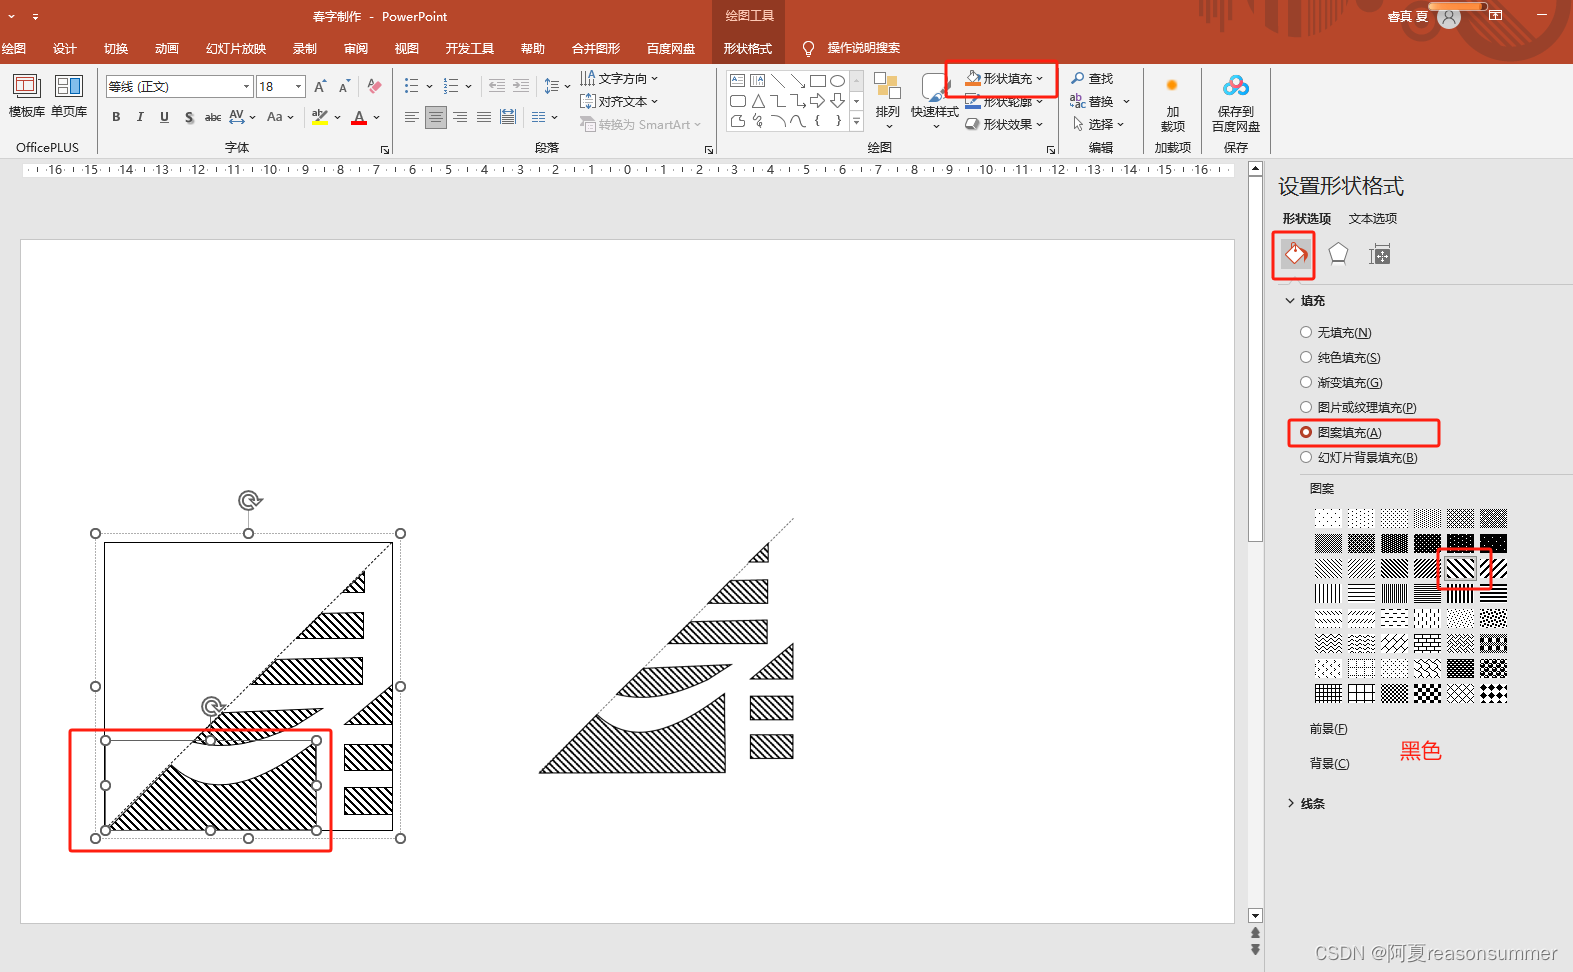Apply text shadow
This screenshot has height=972, width=1573.
tap(189, 117)
